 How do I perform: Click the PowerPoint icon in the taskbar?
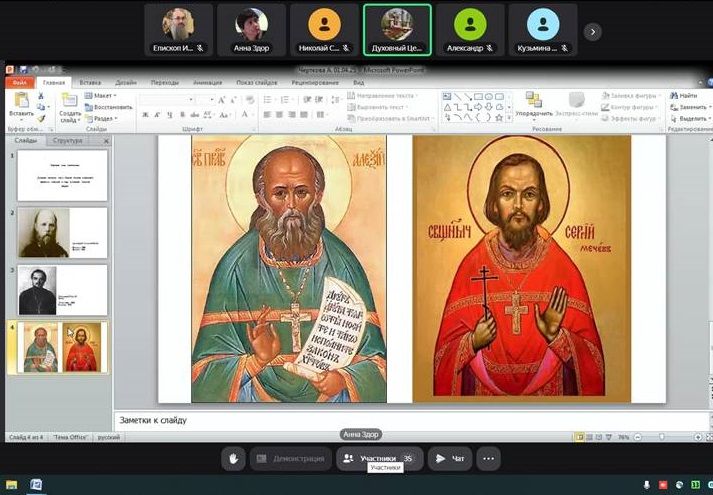coord(36,485)
